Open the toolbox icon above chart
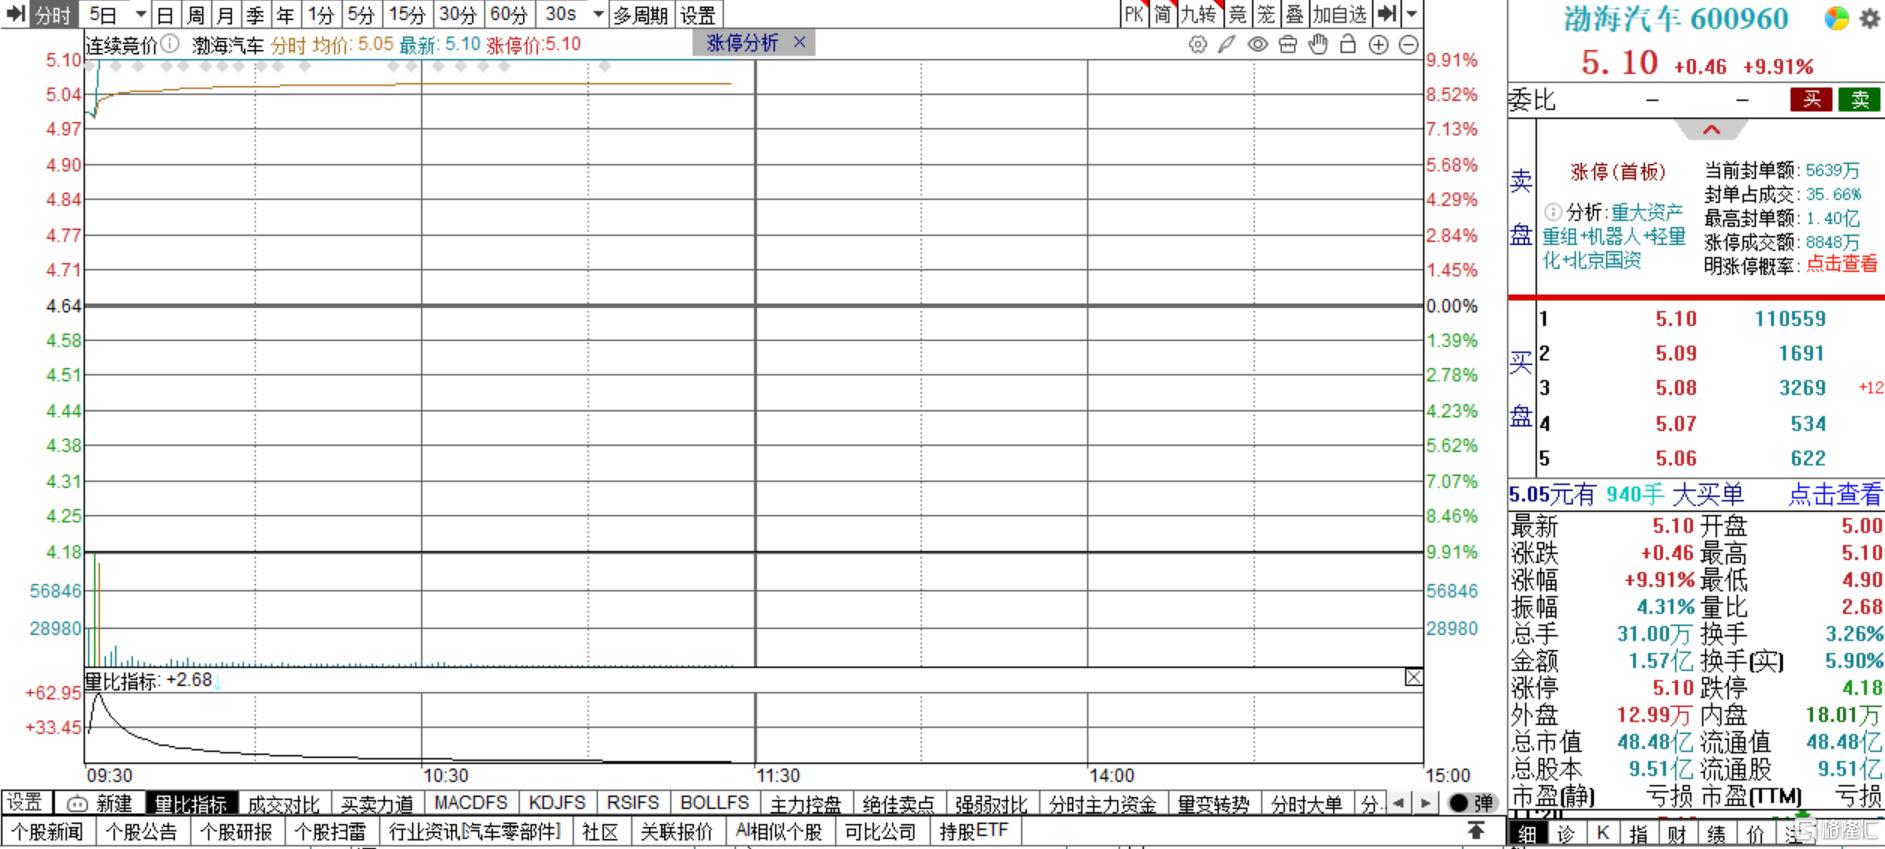 coord(1288,44)
